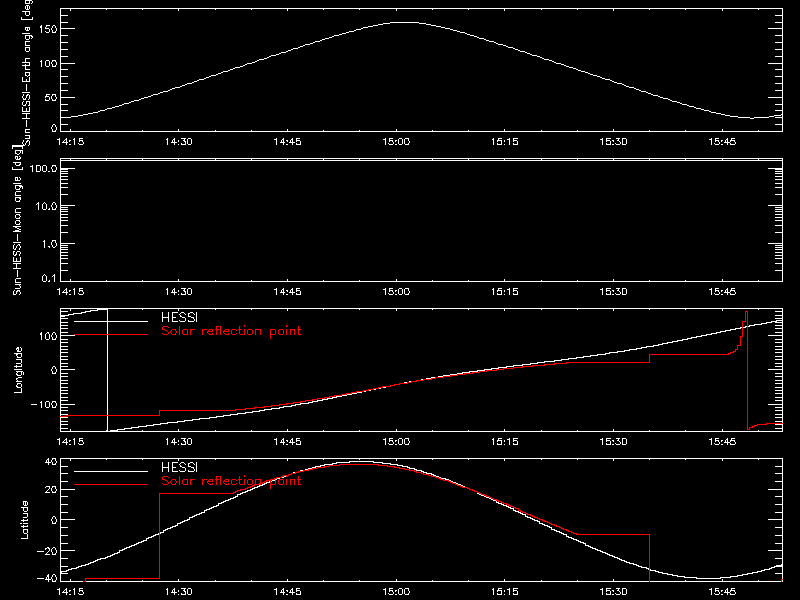Screen dimensions: 800x600
Task: Click 15:30 time label under Longitude plot
Action: coord(613,442)
